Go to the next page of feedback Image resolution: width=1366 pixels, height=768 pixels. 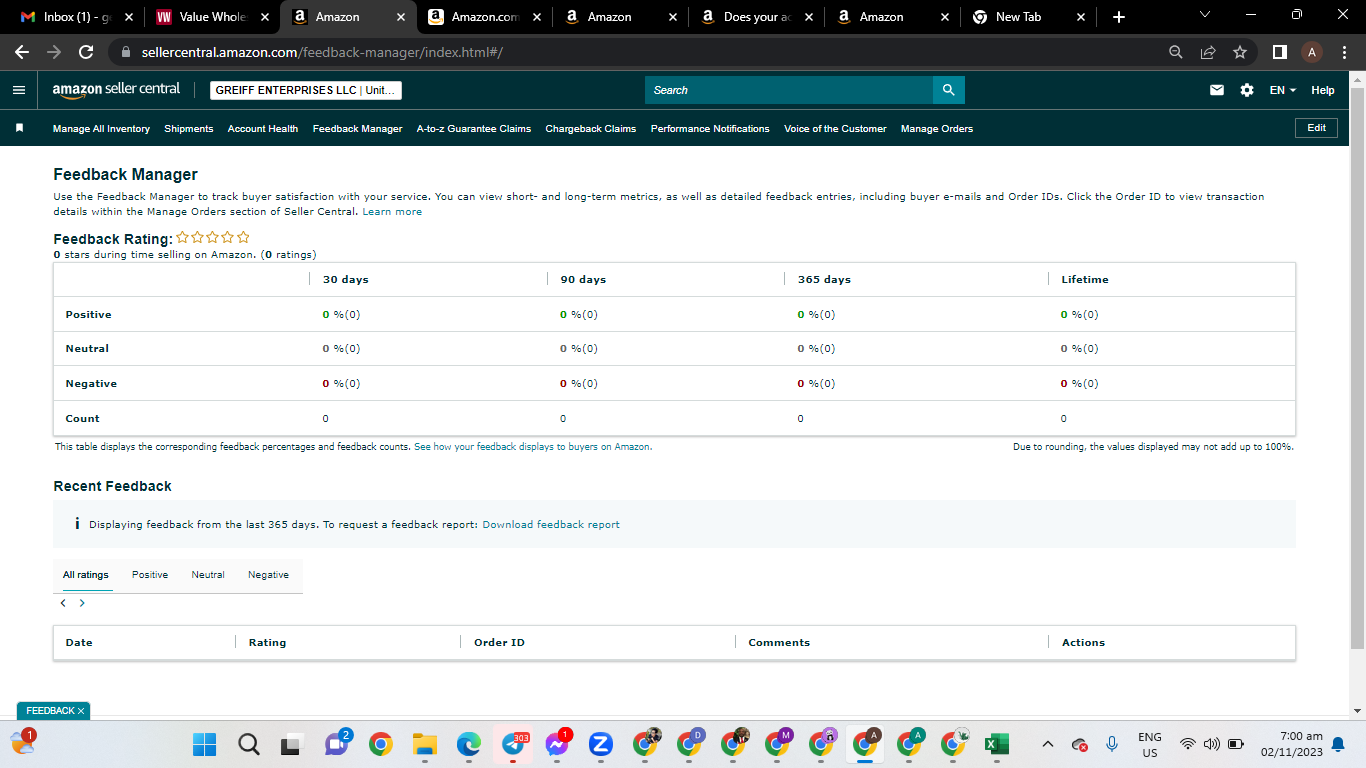pyautogui.click(x=82, y=603)
